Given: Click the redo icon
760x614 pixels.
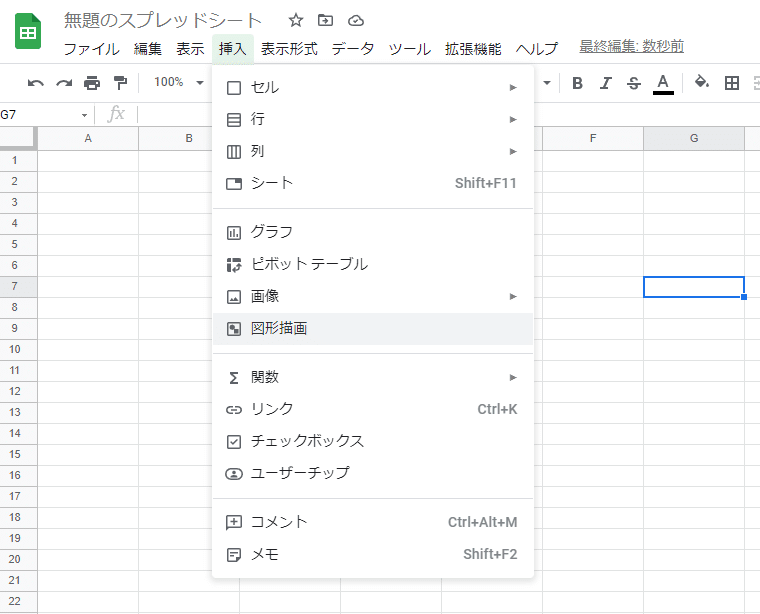Looking at the screenshot, I should click(63, 83).
